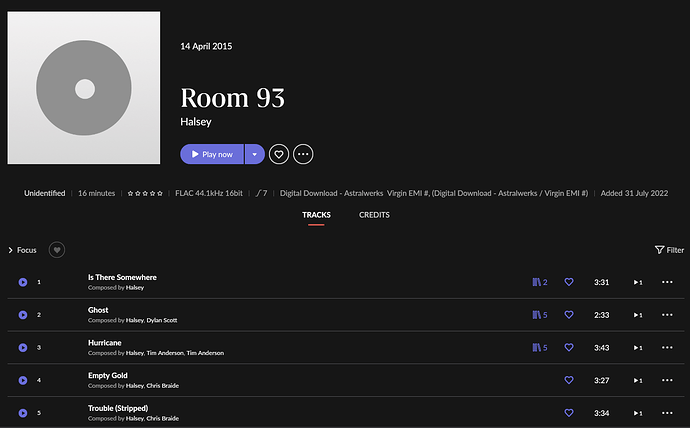Open more options for Empty Gold track
Screen dimensions: 690x428
pos(667,380)
